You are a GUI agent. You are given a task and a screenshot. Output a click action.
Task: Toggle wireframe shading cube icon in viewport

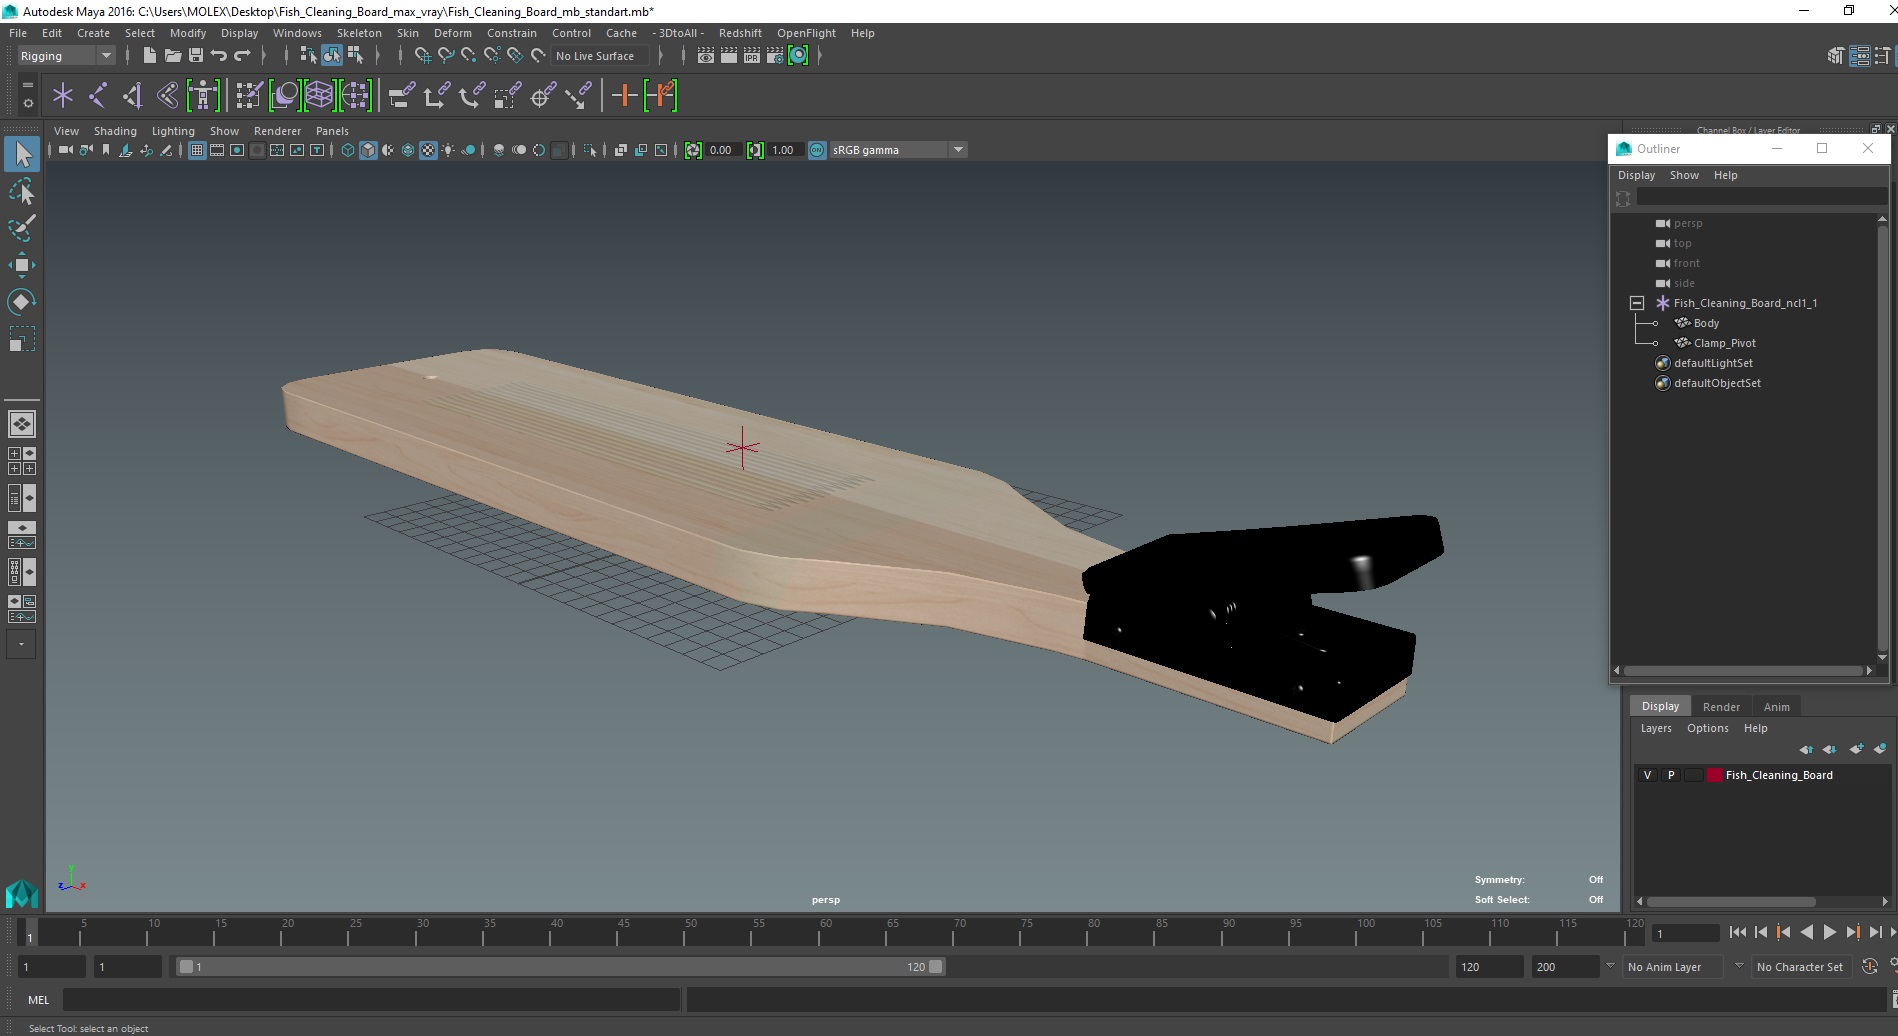tap(348, 150)
